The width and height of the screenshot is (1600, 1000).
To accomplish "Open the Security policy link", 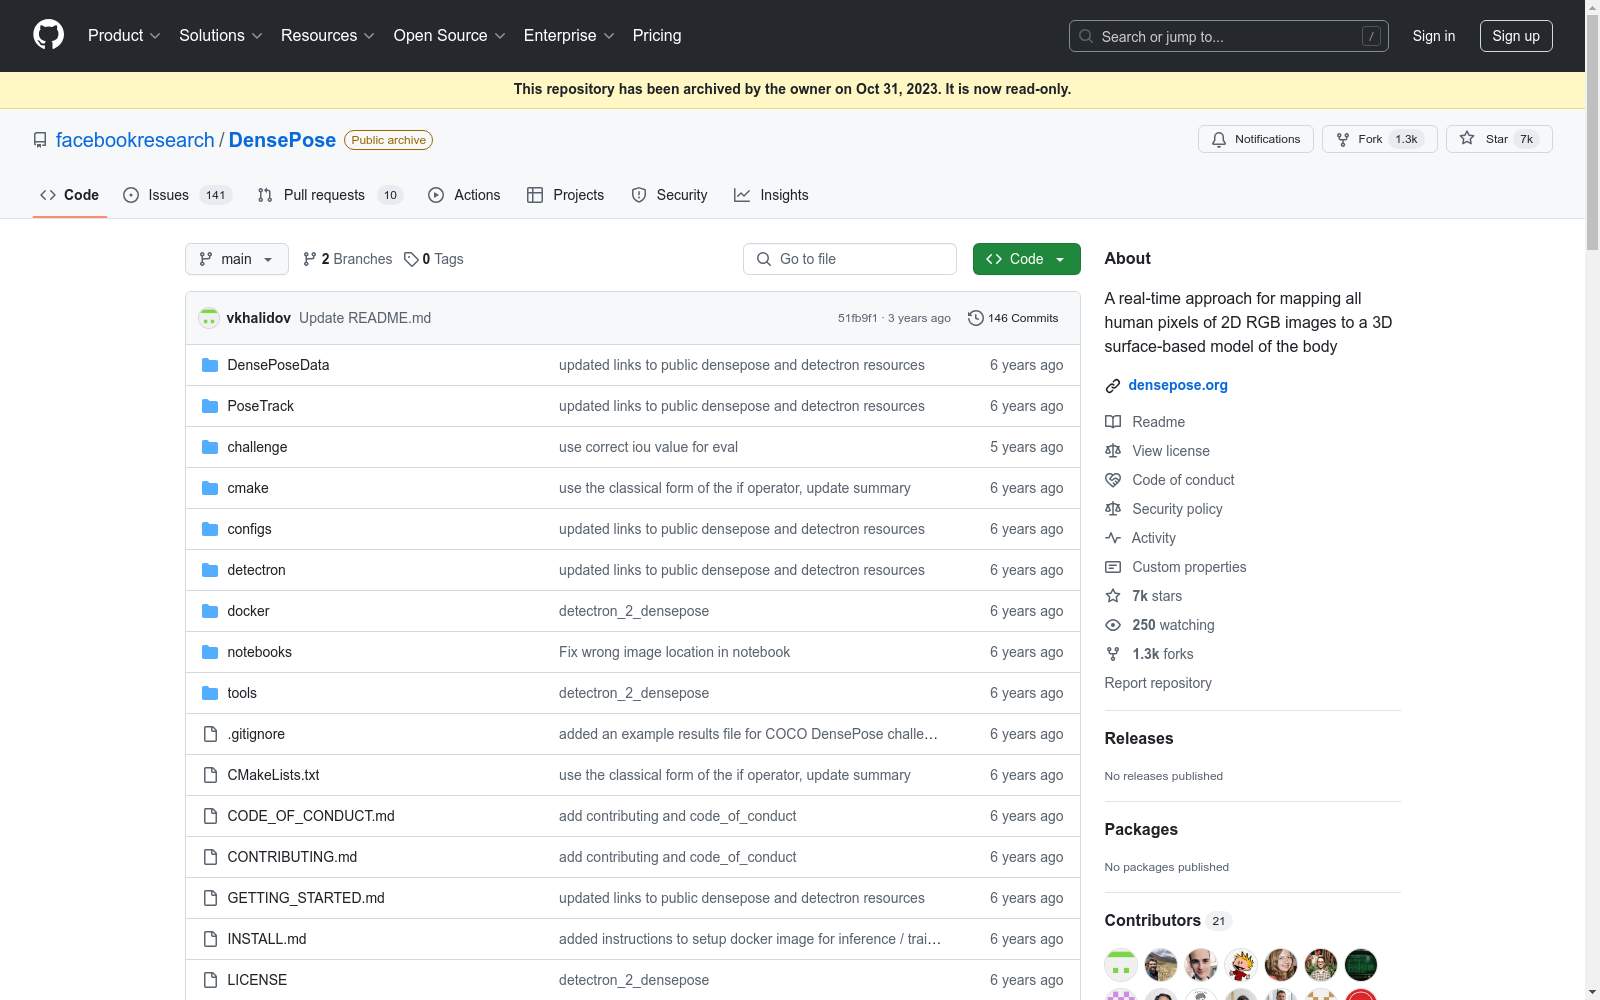I will point(1177,509).
